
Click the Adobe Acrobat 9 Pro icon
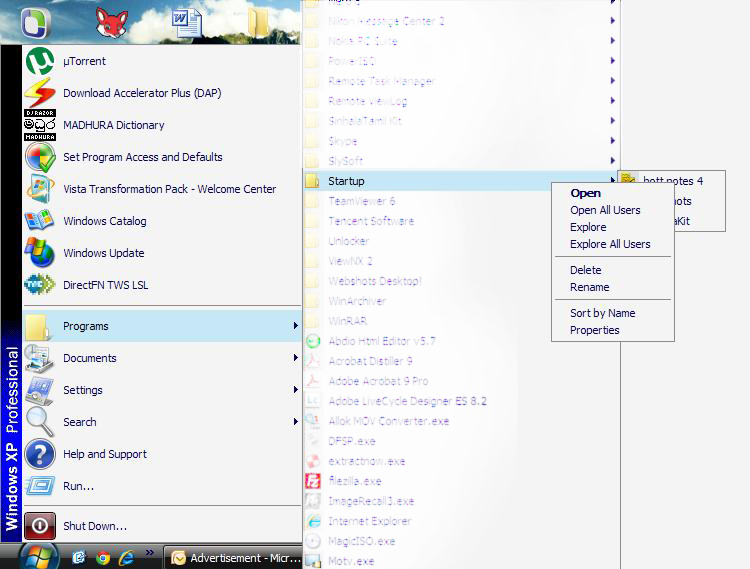(x=313, y=381)
